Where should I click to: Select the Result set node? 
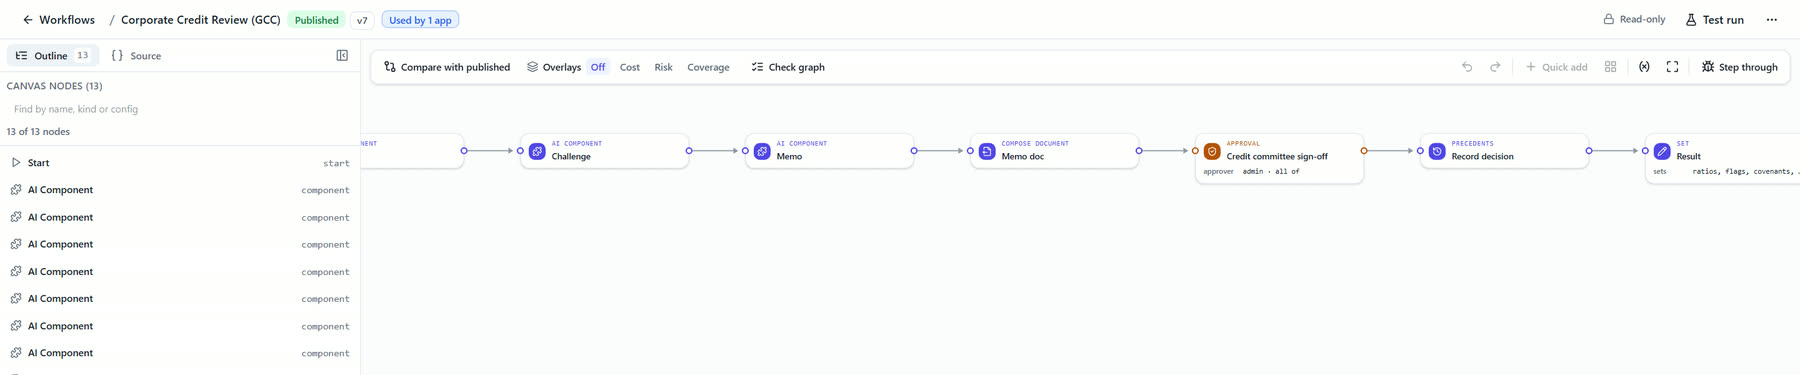[1722, 158]
